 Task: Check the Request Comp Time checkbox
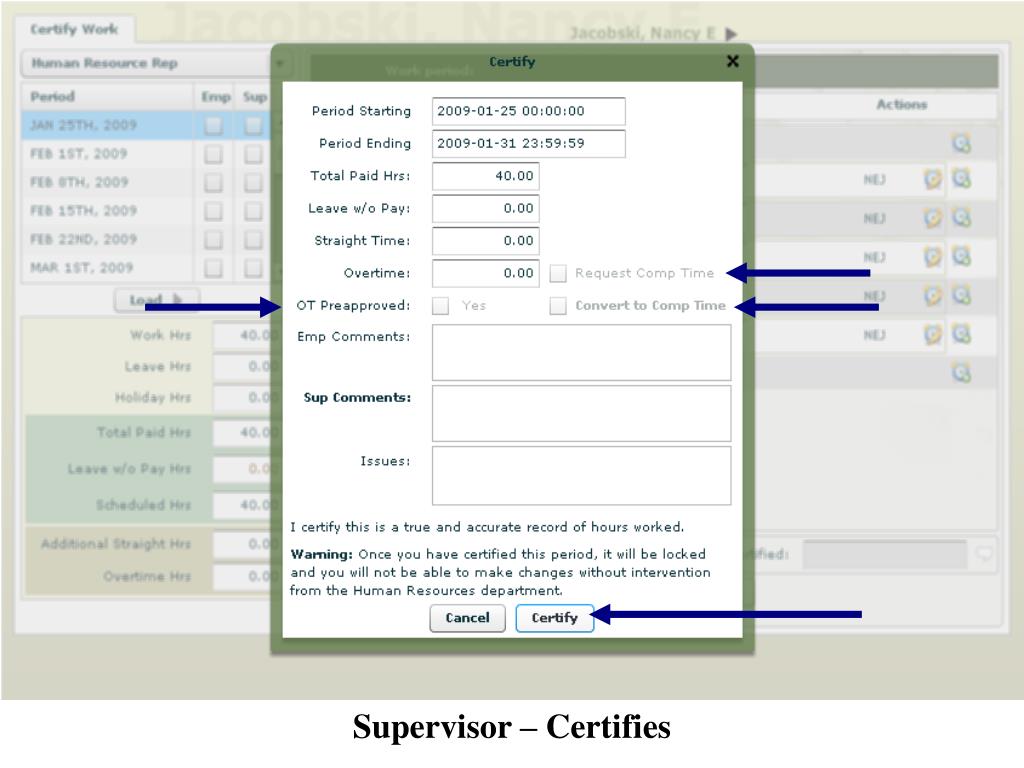coord(558,273)
